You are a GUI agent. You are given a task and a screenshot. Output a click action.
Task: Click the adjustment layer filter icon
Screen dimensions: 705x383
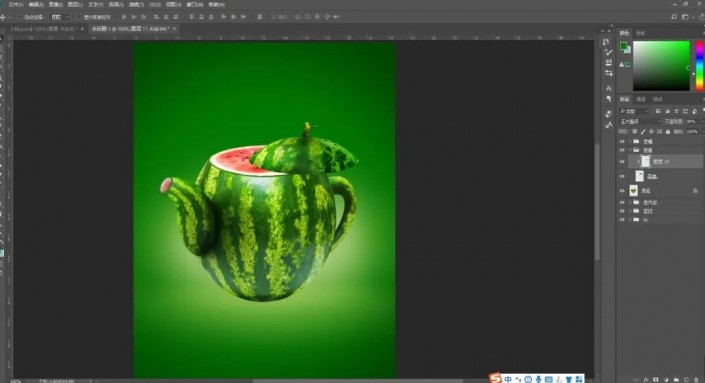(x=667, y=111)
